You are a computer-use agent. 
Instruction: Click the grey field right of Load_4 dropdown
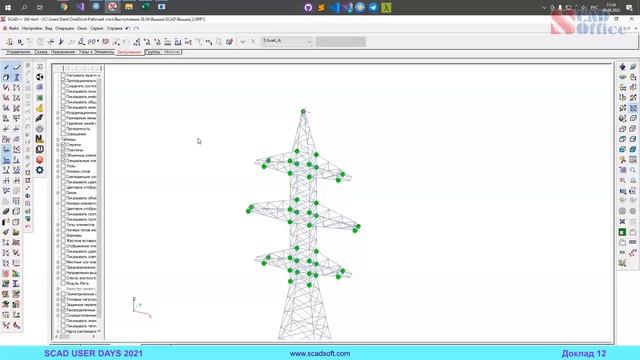pos(340,41)
